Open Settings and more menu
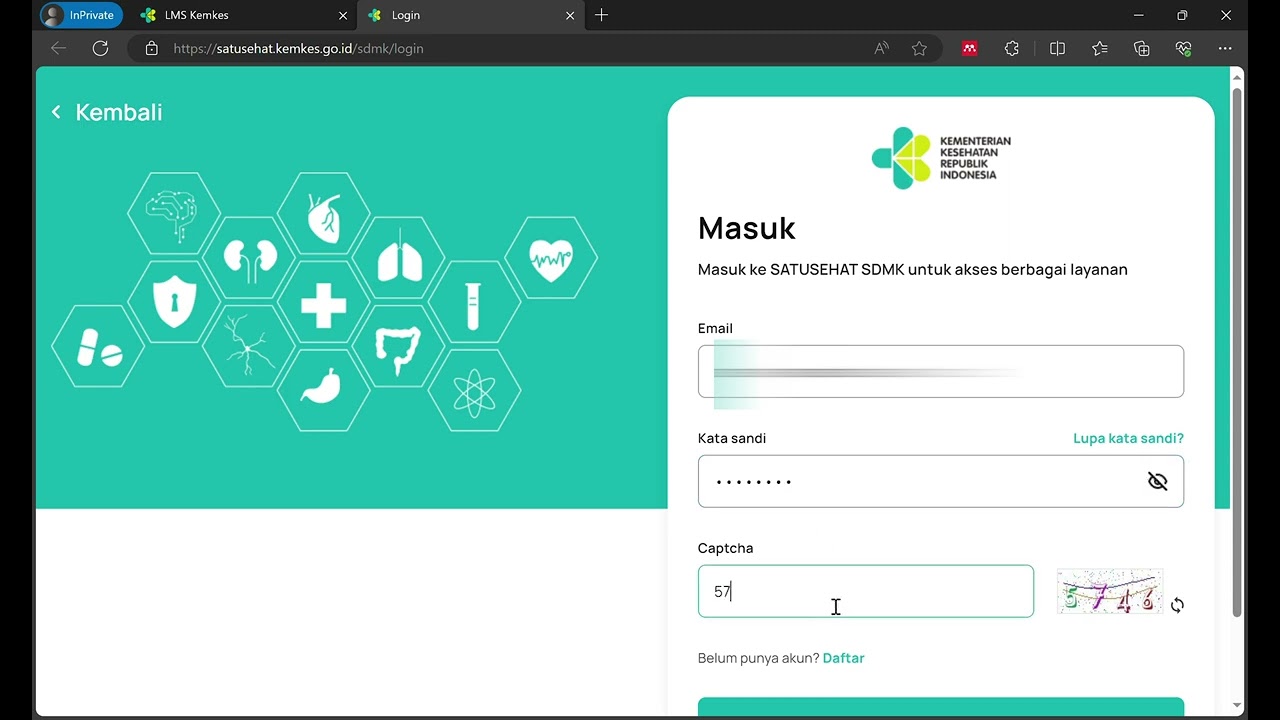Viewport: 1280px width, 720px height. click(1225, 48)
